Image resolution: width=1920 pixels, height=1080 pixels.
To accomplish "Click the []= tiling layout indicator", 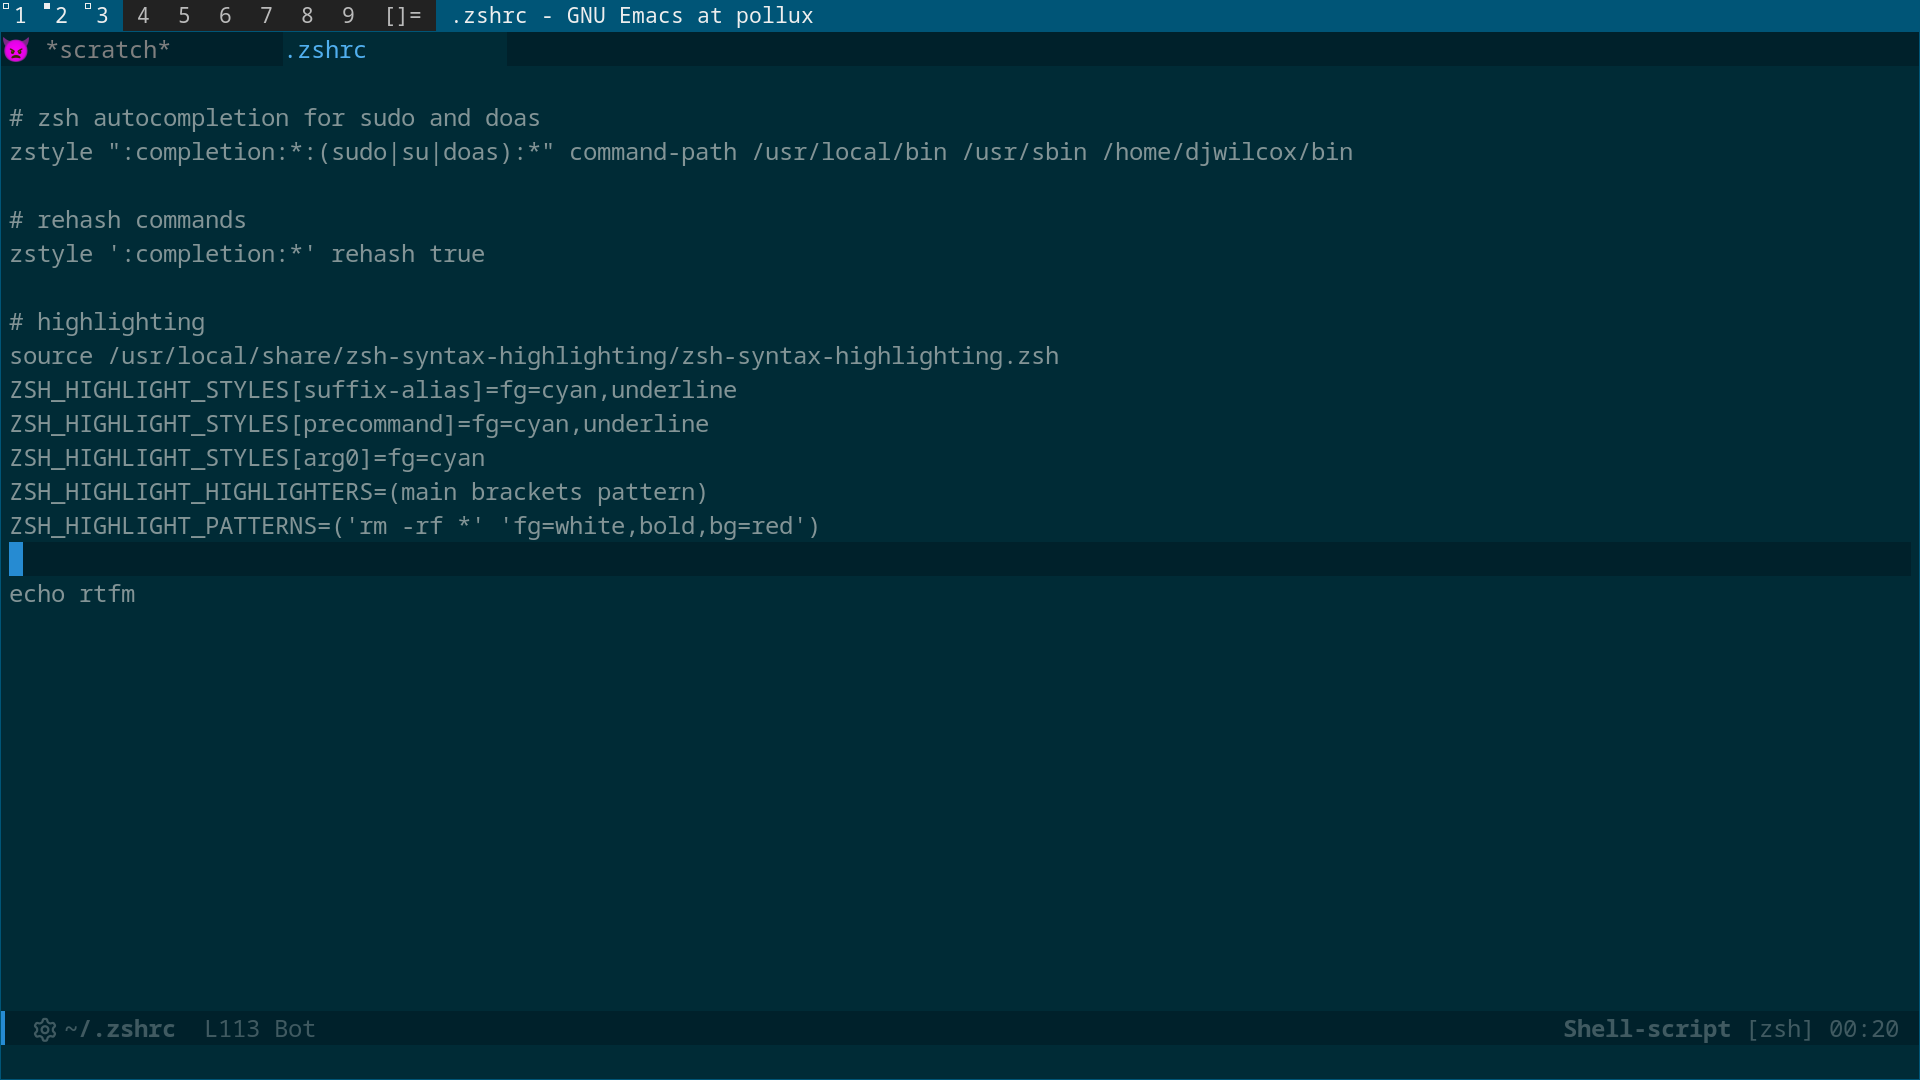I will coord(403,16).
